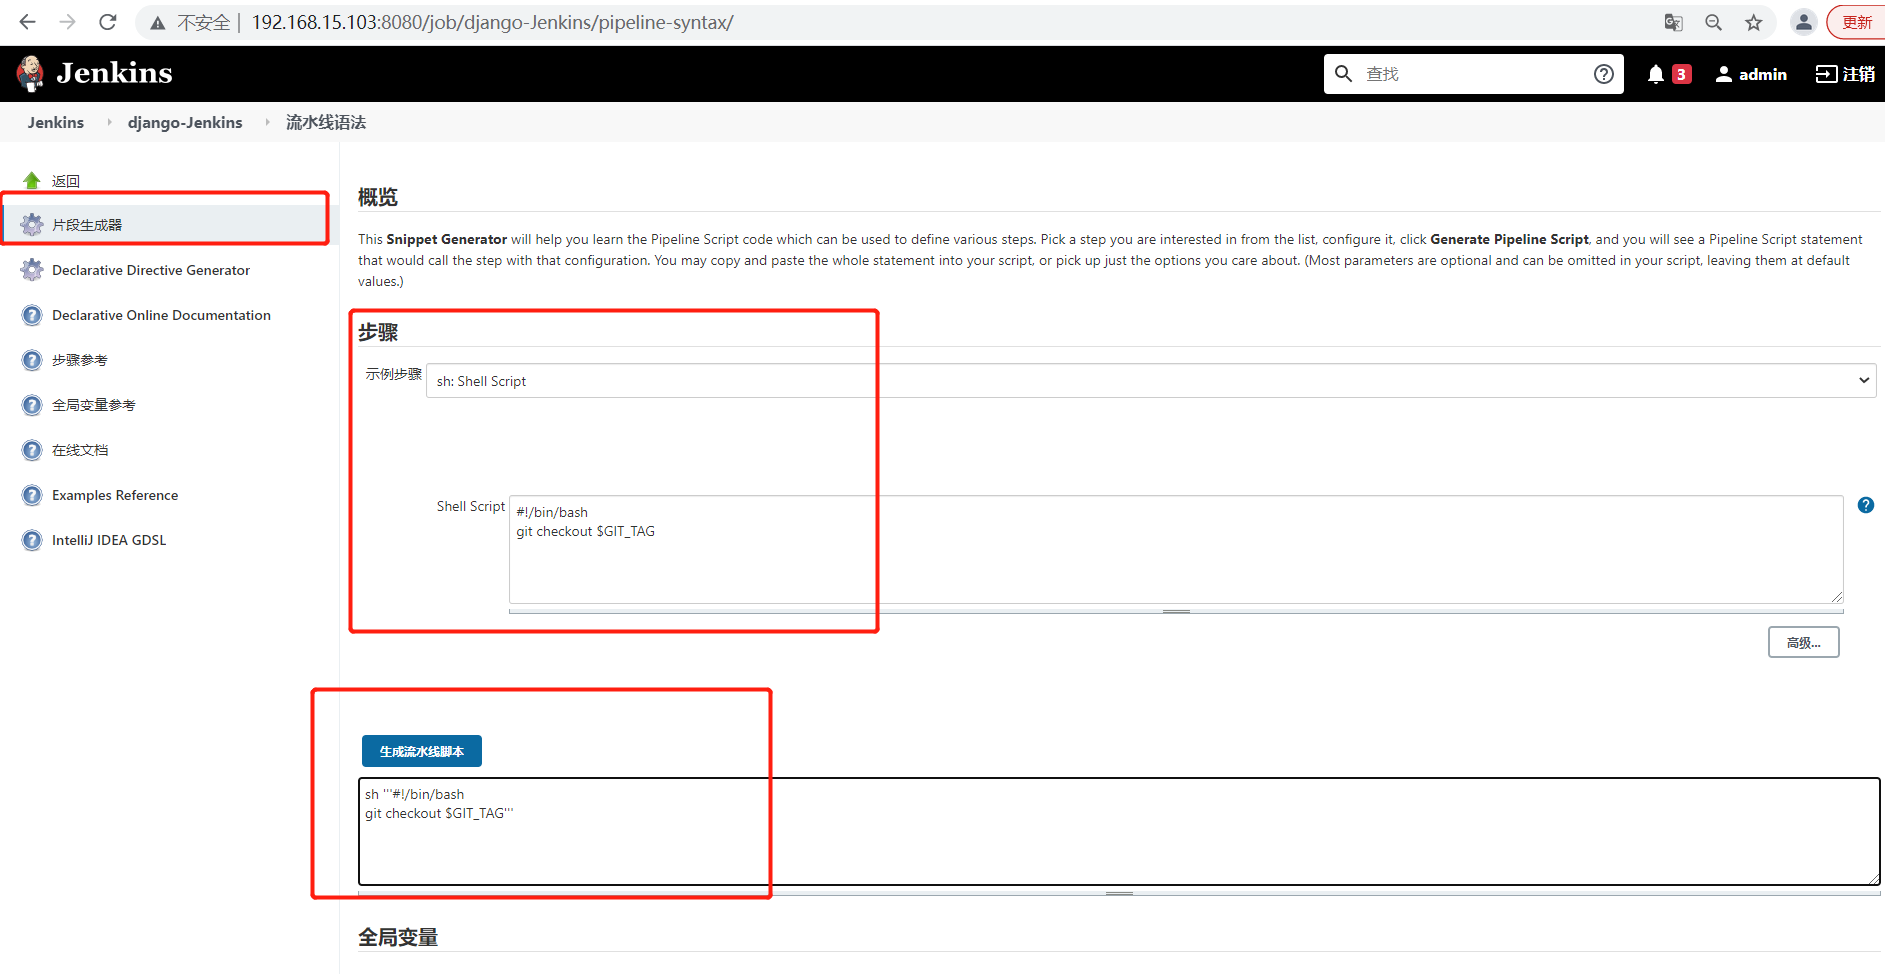
Task: Click the Jenkins title text in header
Action: click(114, 73)
